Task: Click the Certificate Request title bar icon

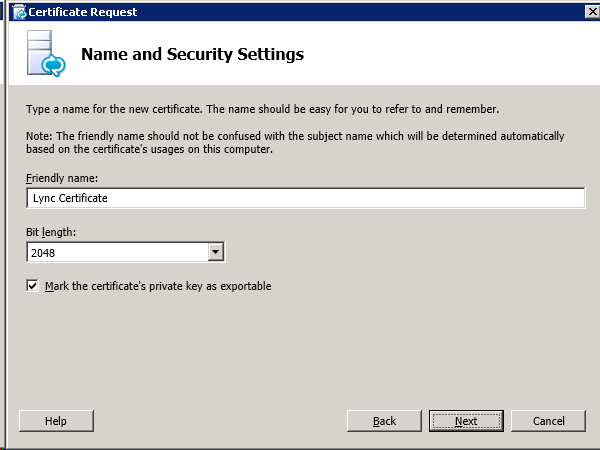Action: 19,12
